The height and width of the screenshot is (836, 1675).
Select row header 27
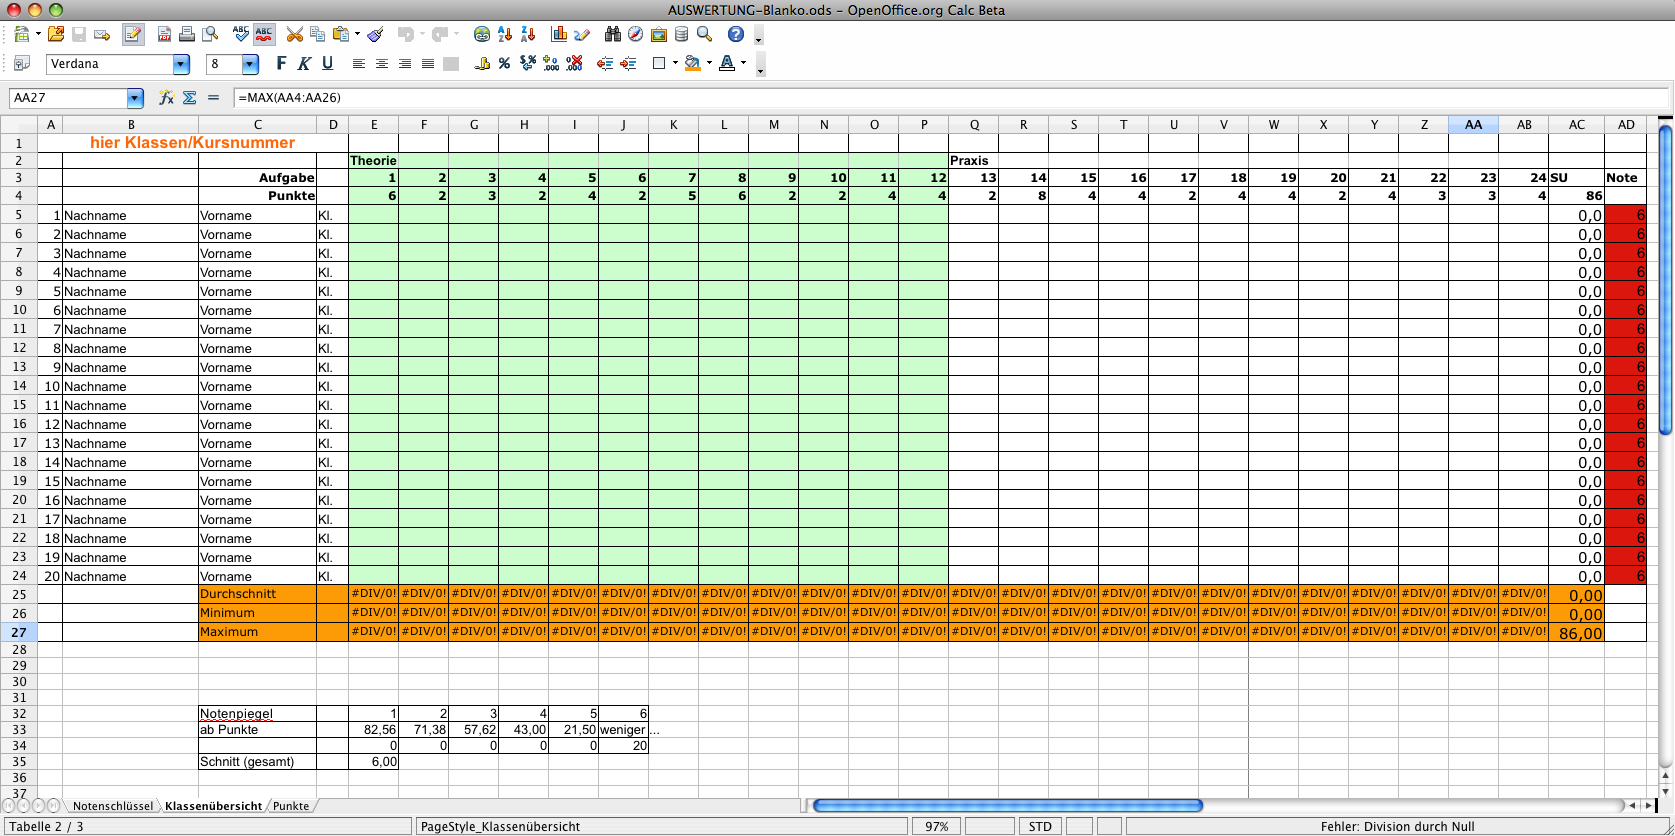coord(19,632)
